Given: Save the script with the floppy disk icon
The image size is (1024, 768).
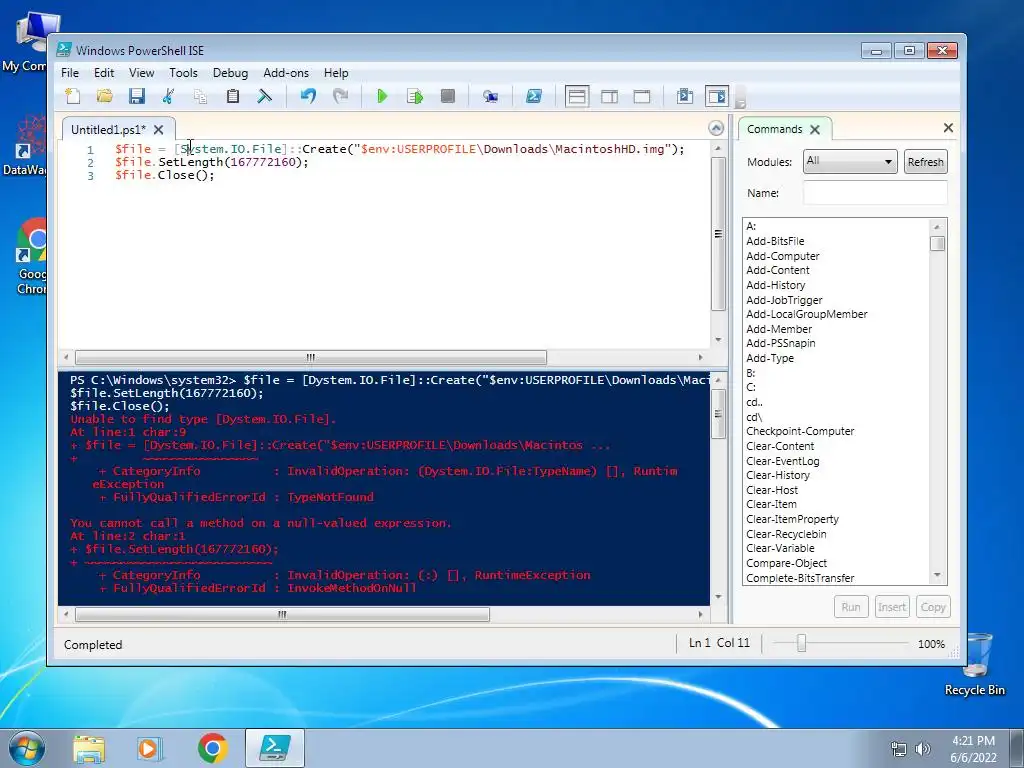Looking at the screenshot, I should click(x=136, y=97).
